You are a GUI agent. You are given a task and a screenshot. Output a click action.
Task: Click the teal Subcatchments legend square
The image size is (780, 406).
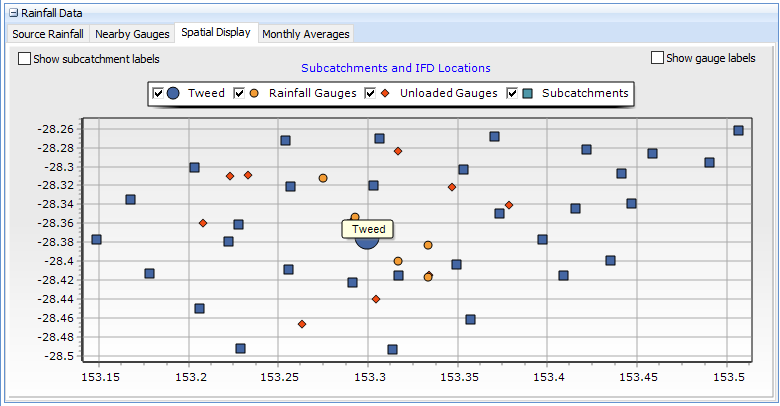pyautogui.click(x=529, y=93)
